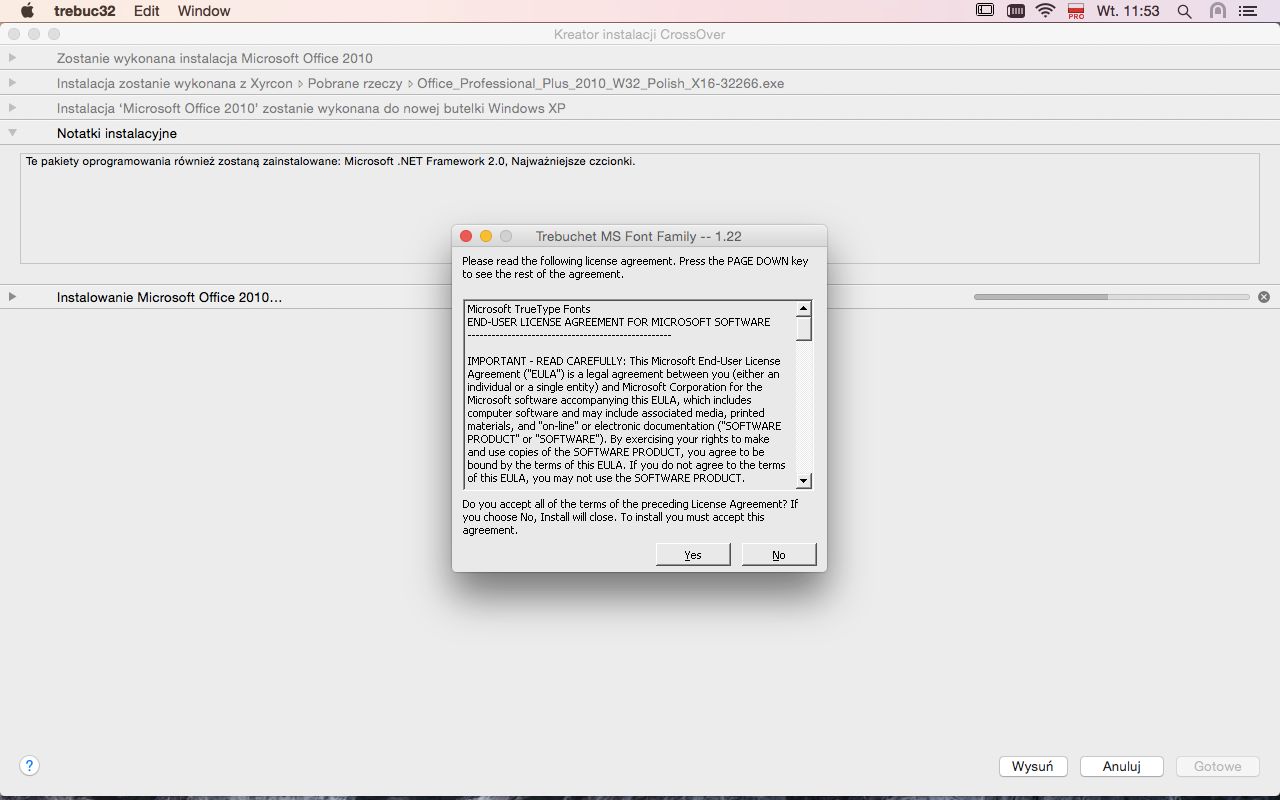Click the EULA scrollbar up arrow
This screenshot has width=1280, height=800.
804,309
